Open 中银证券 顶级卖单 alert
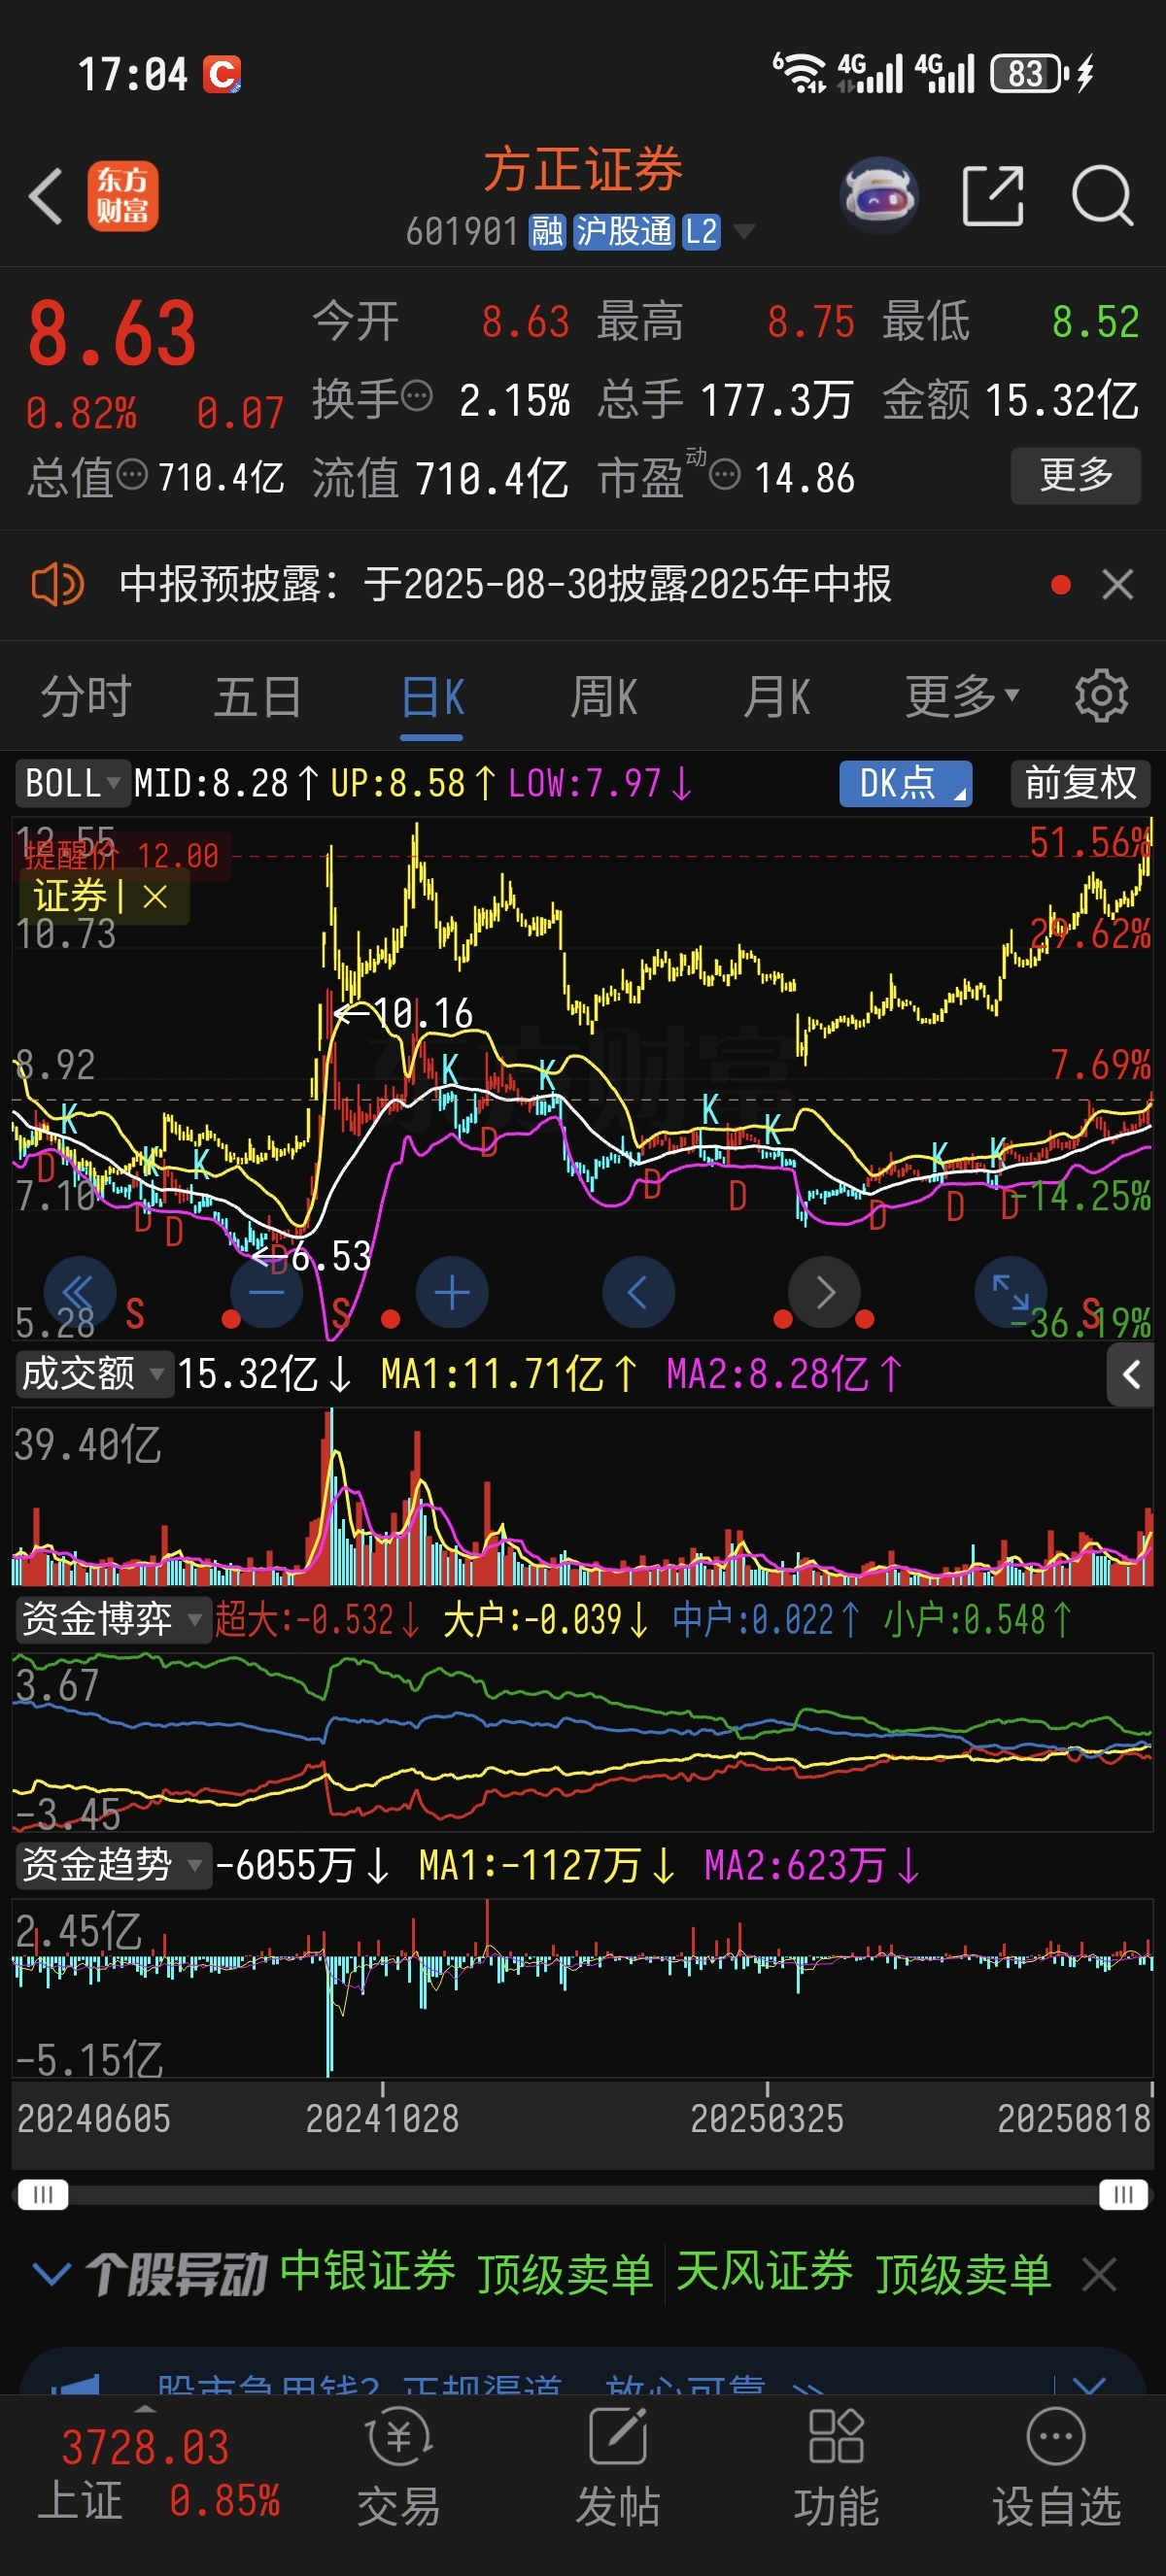 467,2273
